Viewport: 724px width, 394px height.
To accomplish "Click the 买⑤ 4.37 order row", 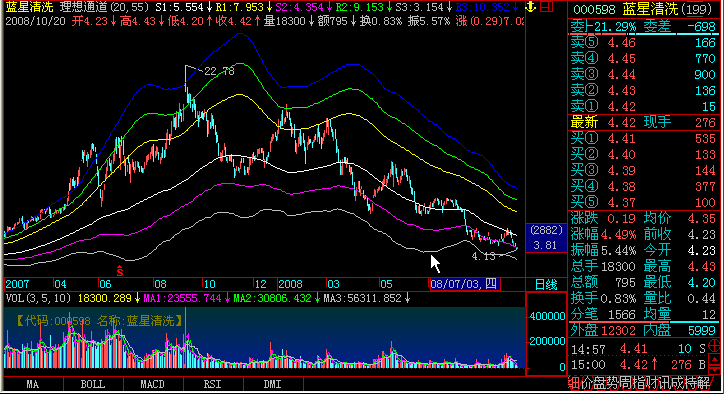I will tap(643, 202).
